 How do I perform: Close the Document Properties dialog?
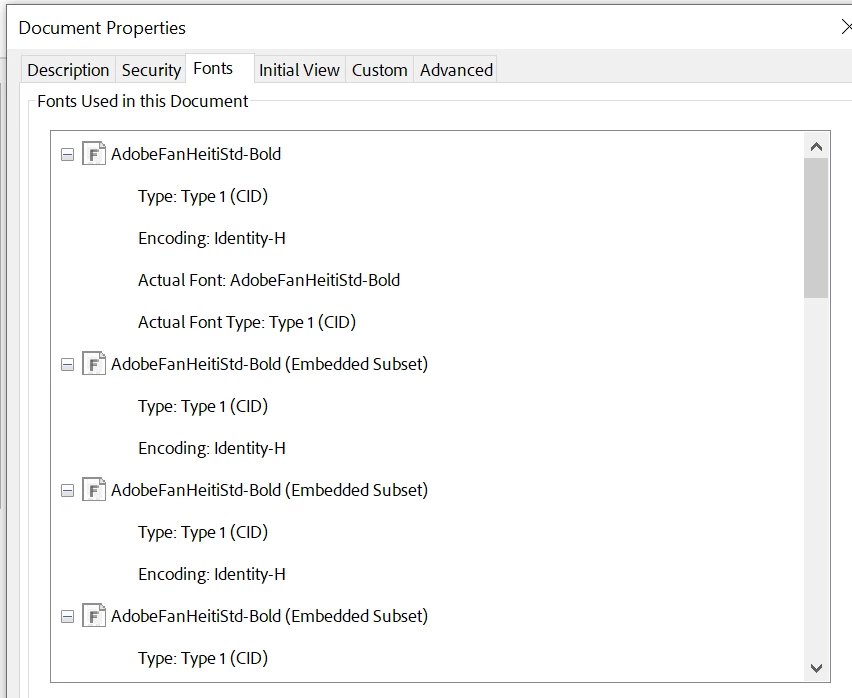pos(846,27)
